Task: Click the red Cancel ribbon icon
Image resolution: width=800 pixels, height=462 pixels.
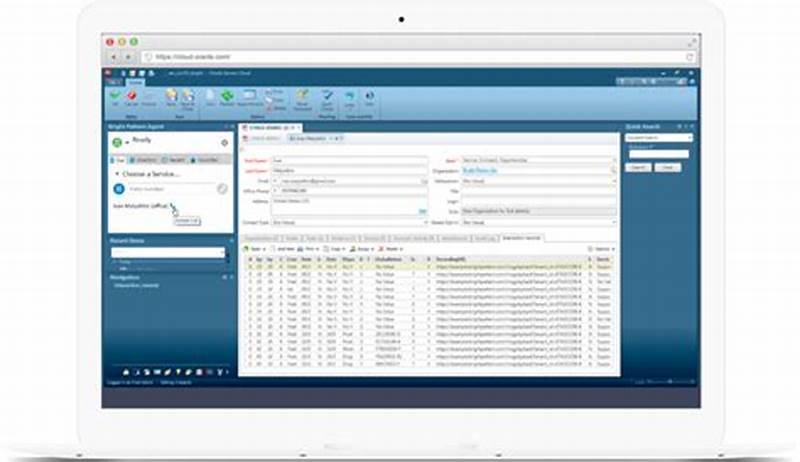Action: (x=132, y=95)
